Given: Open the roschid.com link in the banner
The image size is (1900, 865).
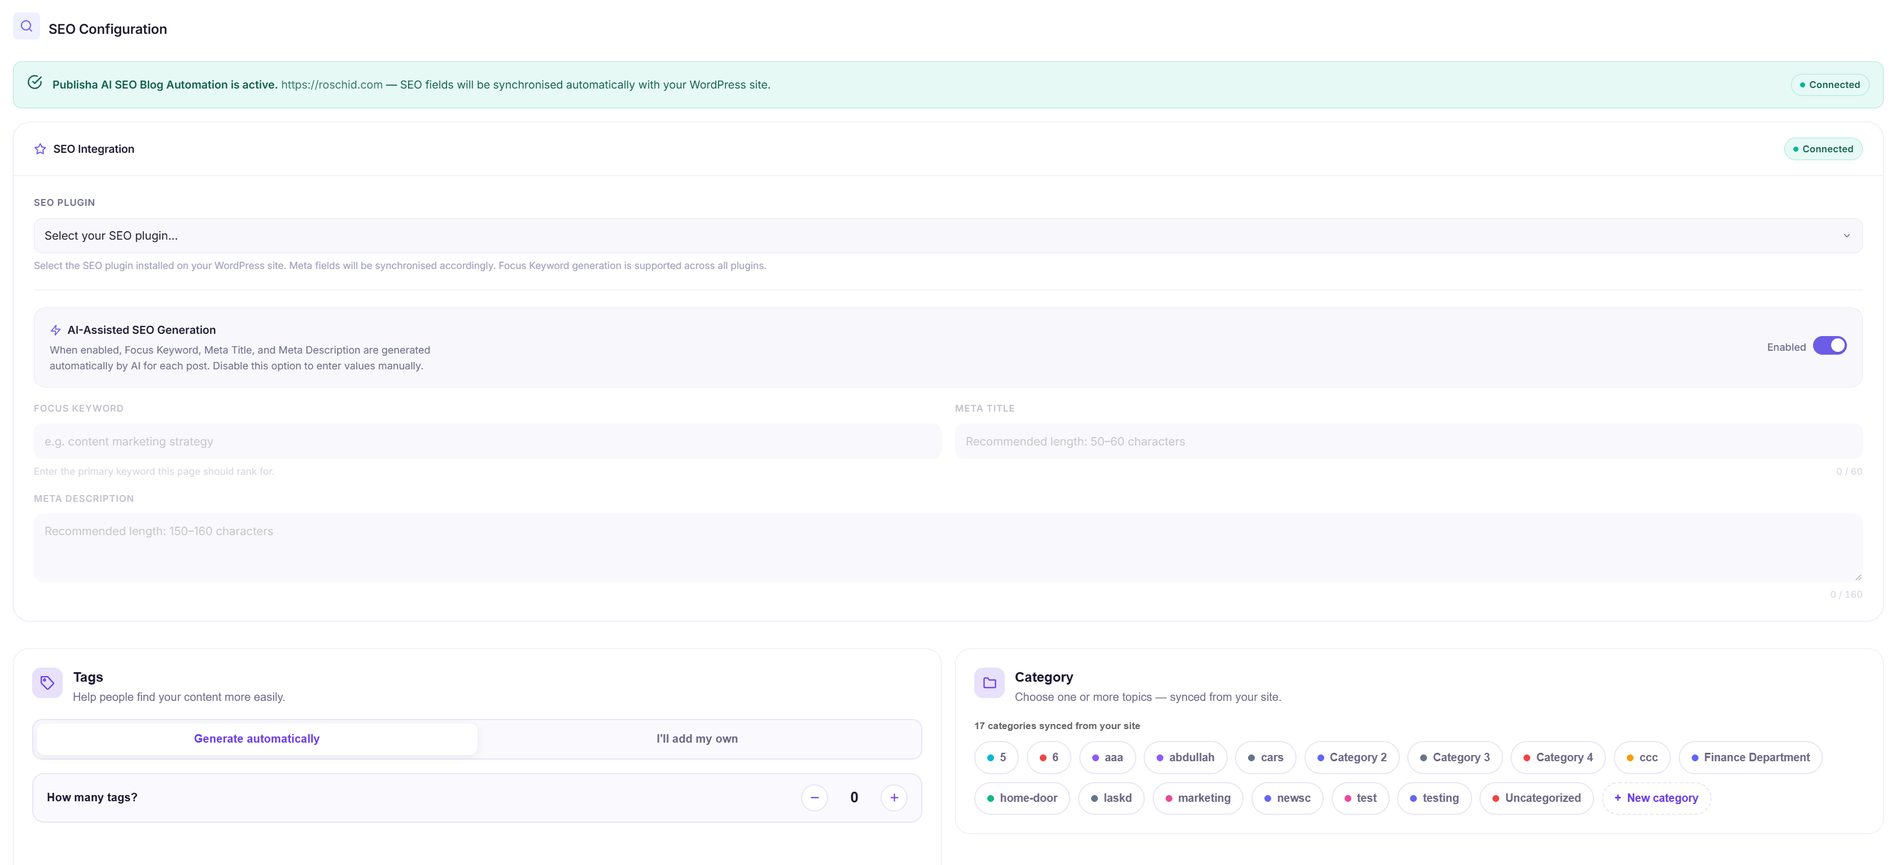Looking at the screenshot, I should (x=332, y=85).
